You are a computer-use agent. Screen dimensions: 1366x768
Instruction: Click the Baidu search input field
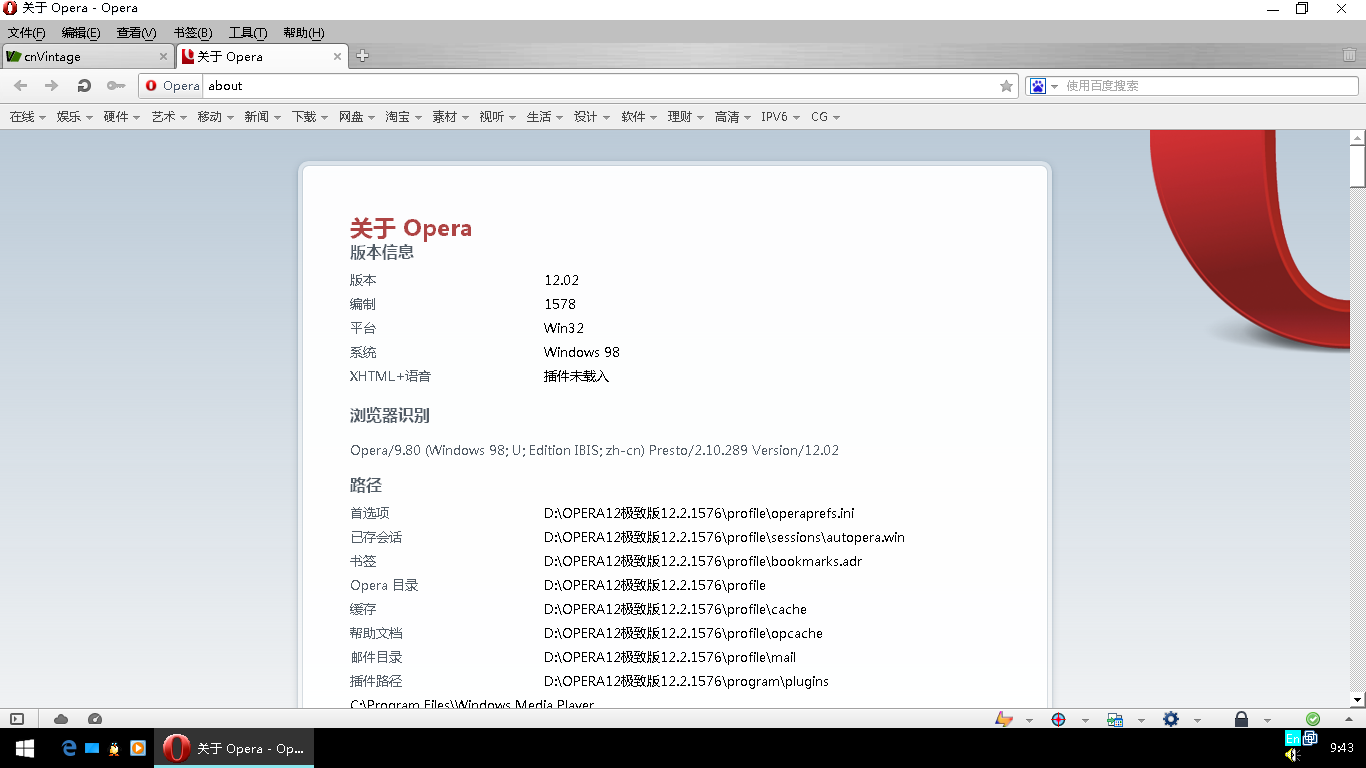(x=1210, y=86)
